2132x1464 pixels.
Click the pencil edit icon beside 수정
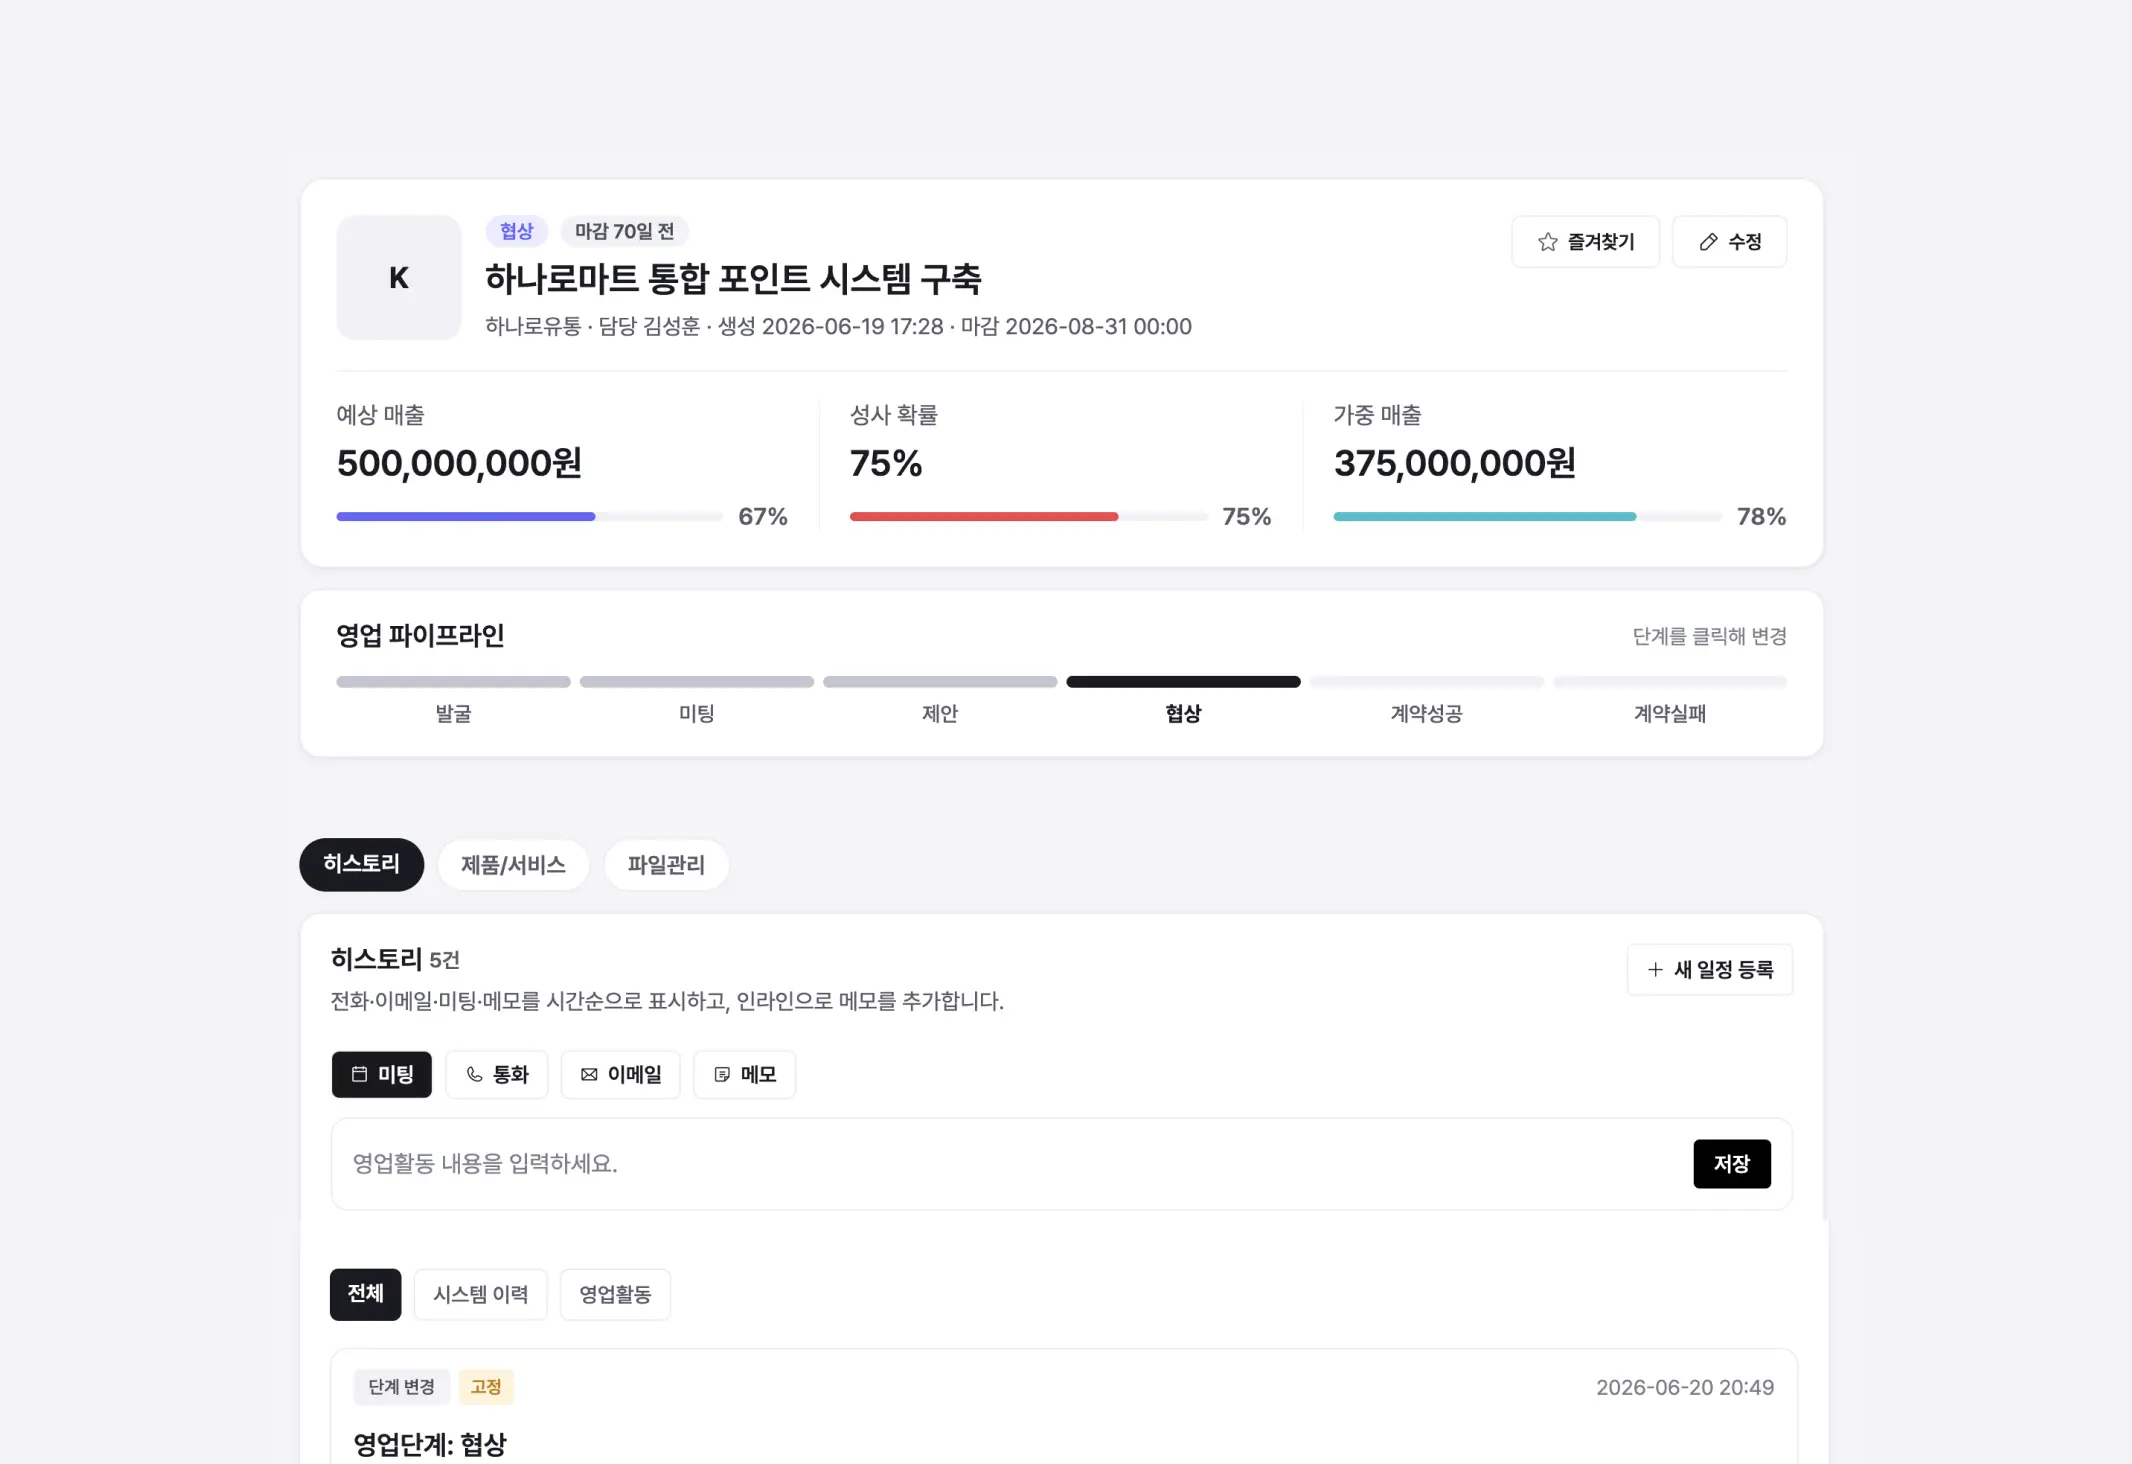[x=1708, y=242]
